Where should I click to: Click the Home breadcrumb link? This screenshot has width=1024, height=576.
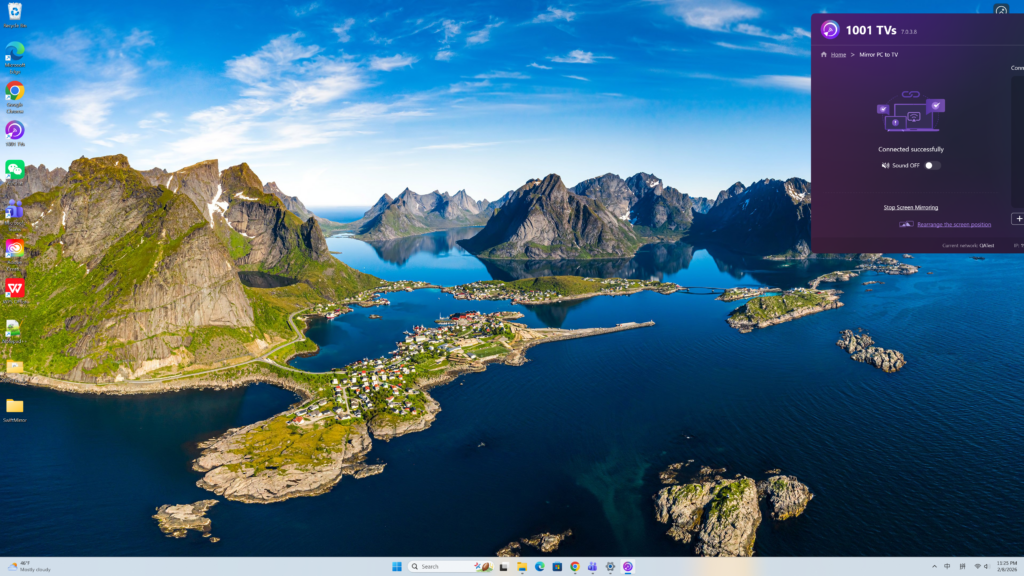[x=838, y=54]
